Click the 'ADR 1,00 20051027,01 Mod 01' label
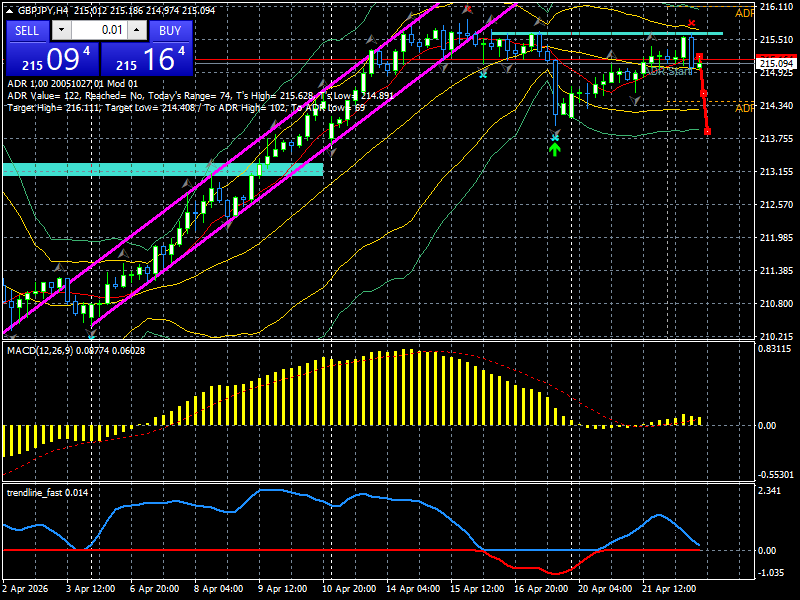Screen dimensions: 800x600 pos(72,84)
